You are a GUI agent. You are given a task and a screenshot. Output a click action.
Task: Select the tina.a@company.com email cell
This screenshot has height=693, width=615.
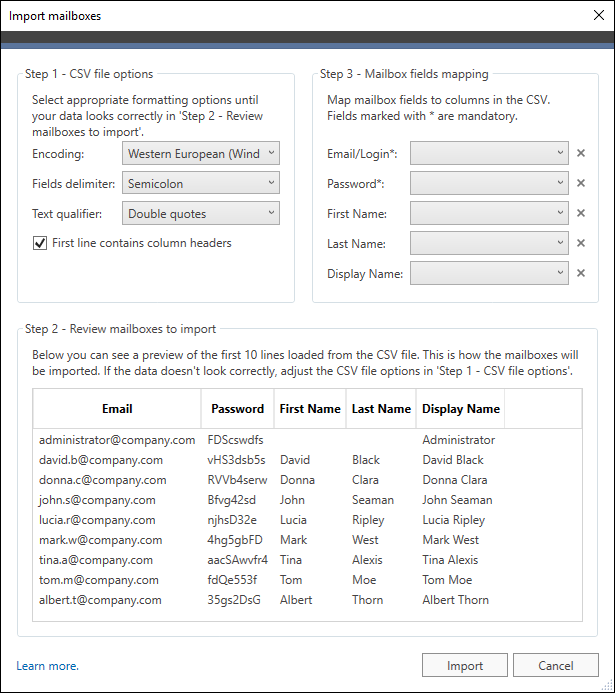(96, 560)
